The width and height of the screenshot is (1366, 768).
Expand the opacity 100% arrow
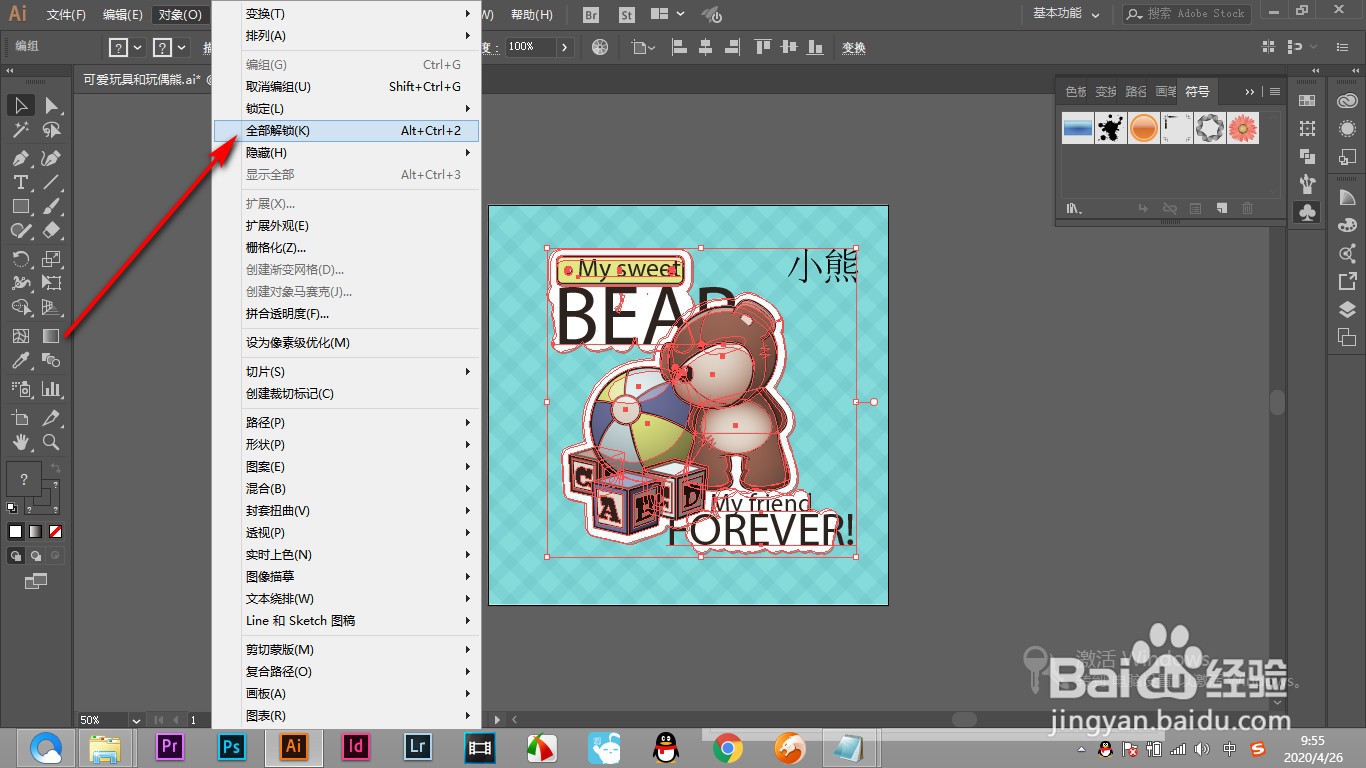tap(565, 47)
